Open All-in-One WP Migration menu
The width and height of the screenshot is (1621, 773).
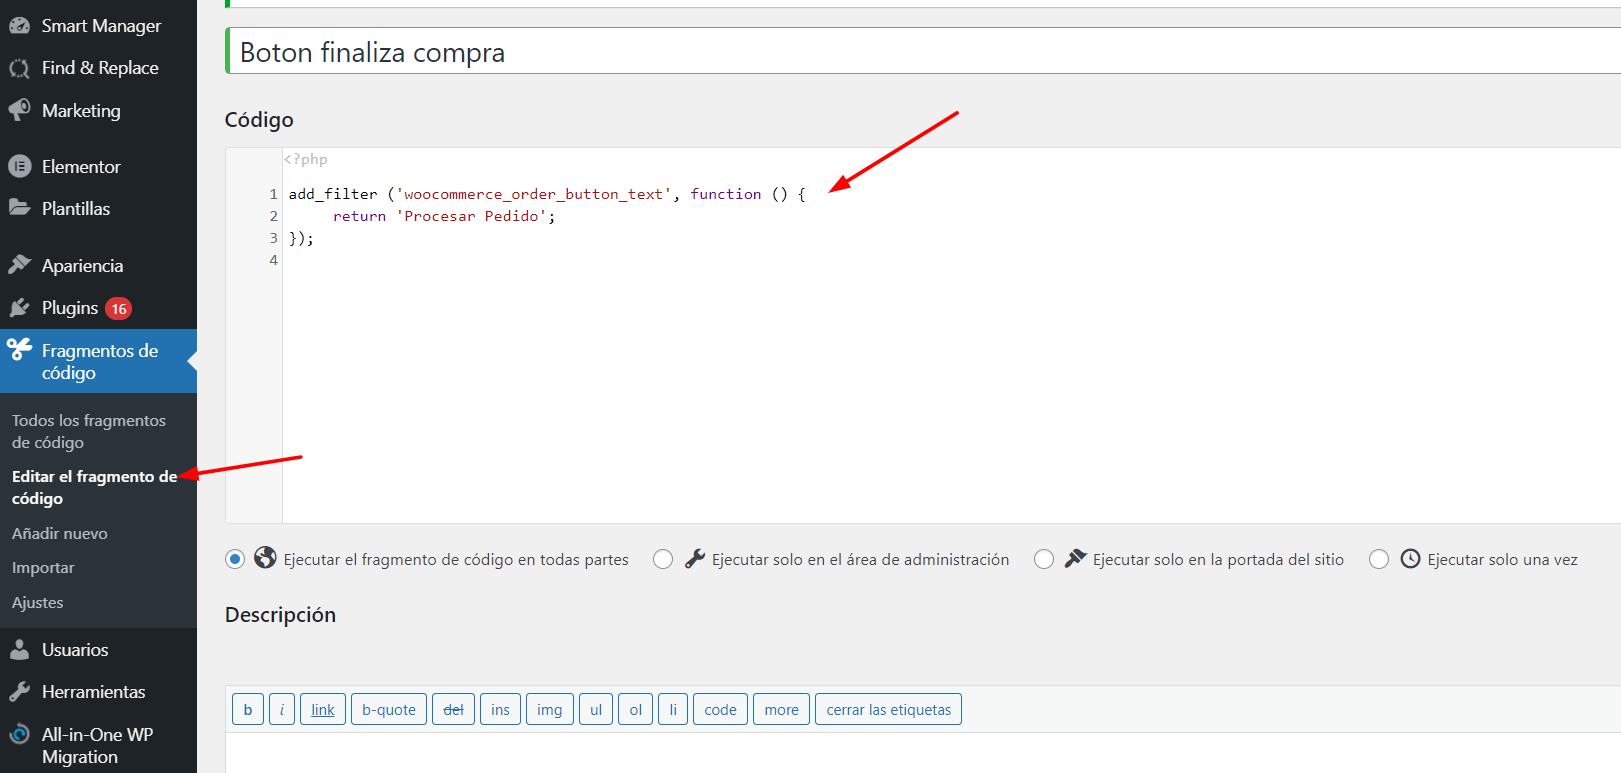point(98,745)
